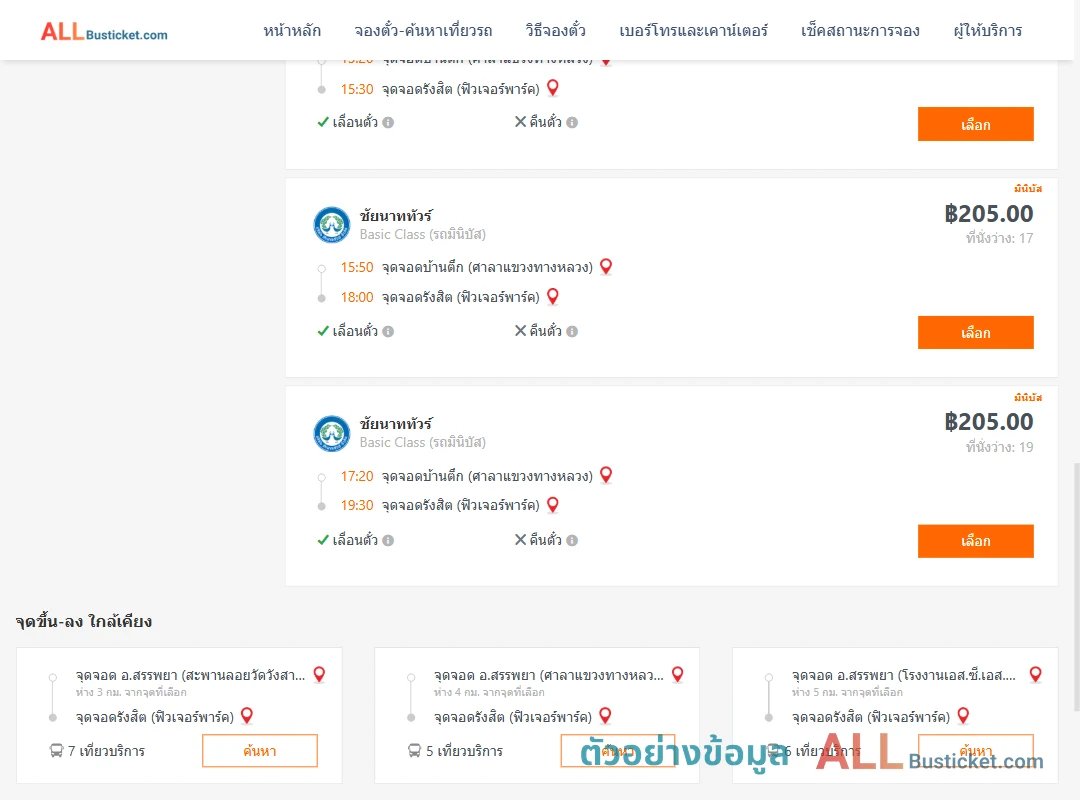
Task: Go to หน้าหลัก menu item
Action: 291,30
